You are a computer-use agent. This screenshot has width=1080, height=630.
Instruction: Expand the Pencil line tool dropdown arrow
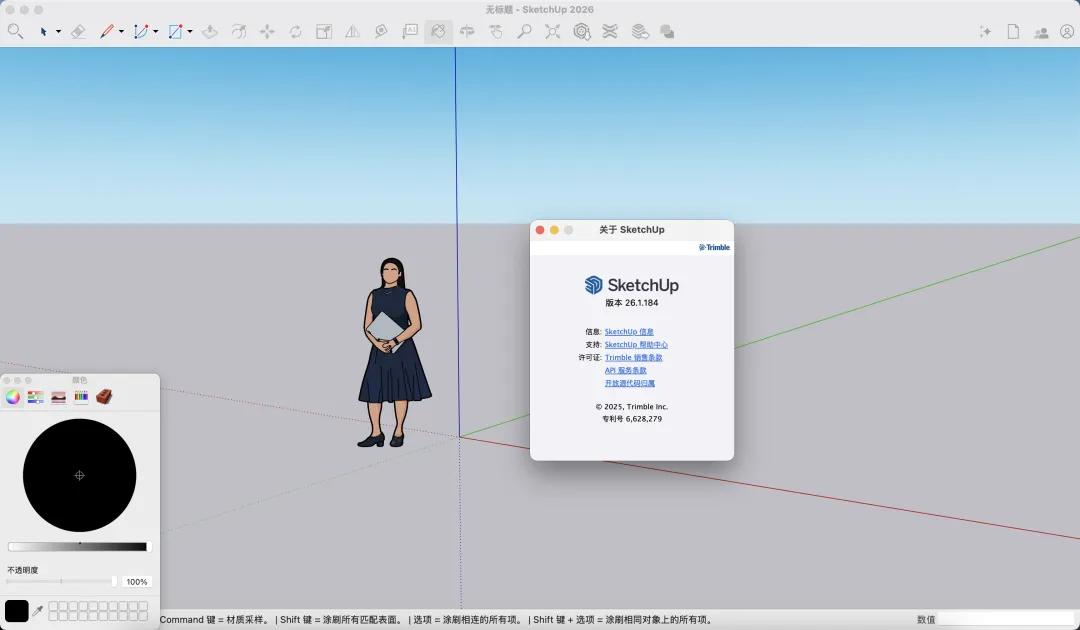click(x=121, y=32)
